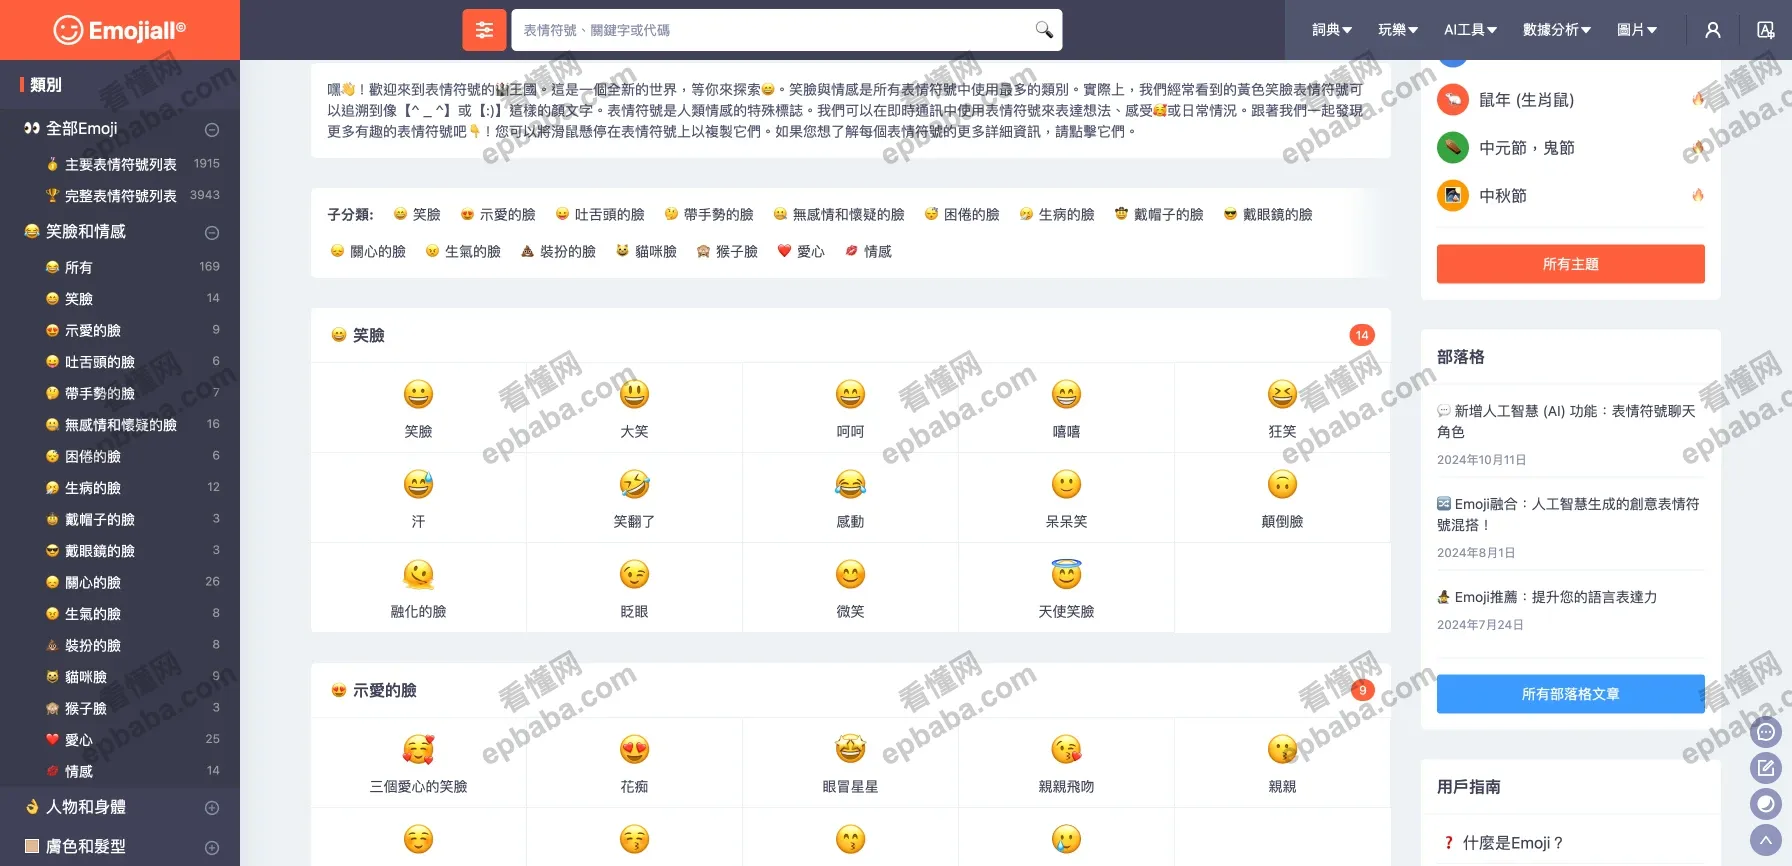Click the back-to-top arrow button
The image size is (1792, 866).
(x=1766, y=839)
